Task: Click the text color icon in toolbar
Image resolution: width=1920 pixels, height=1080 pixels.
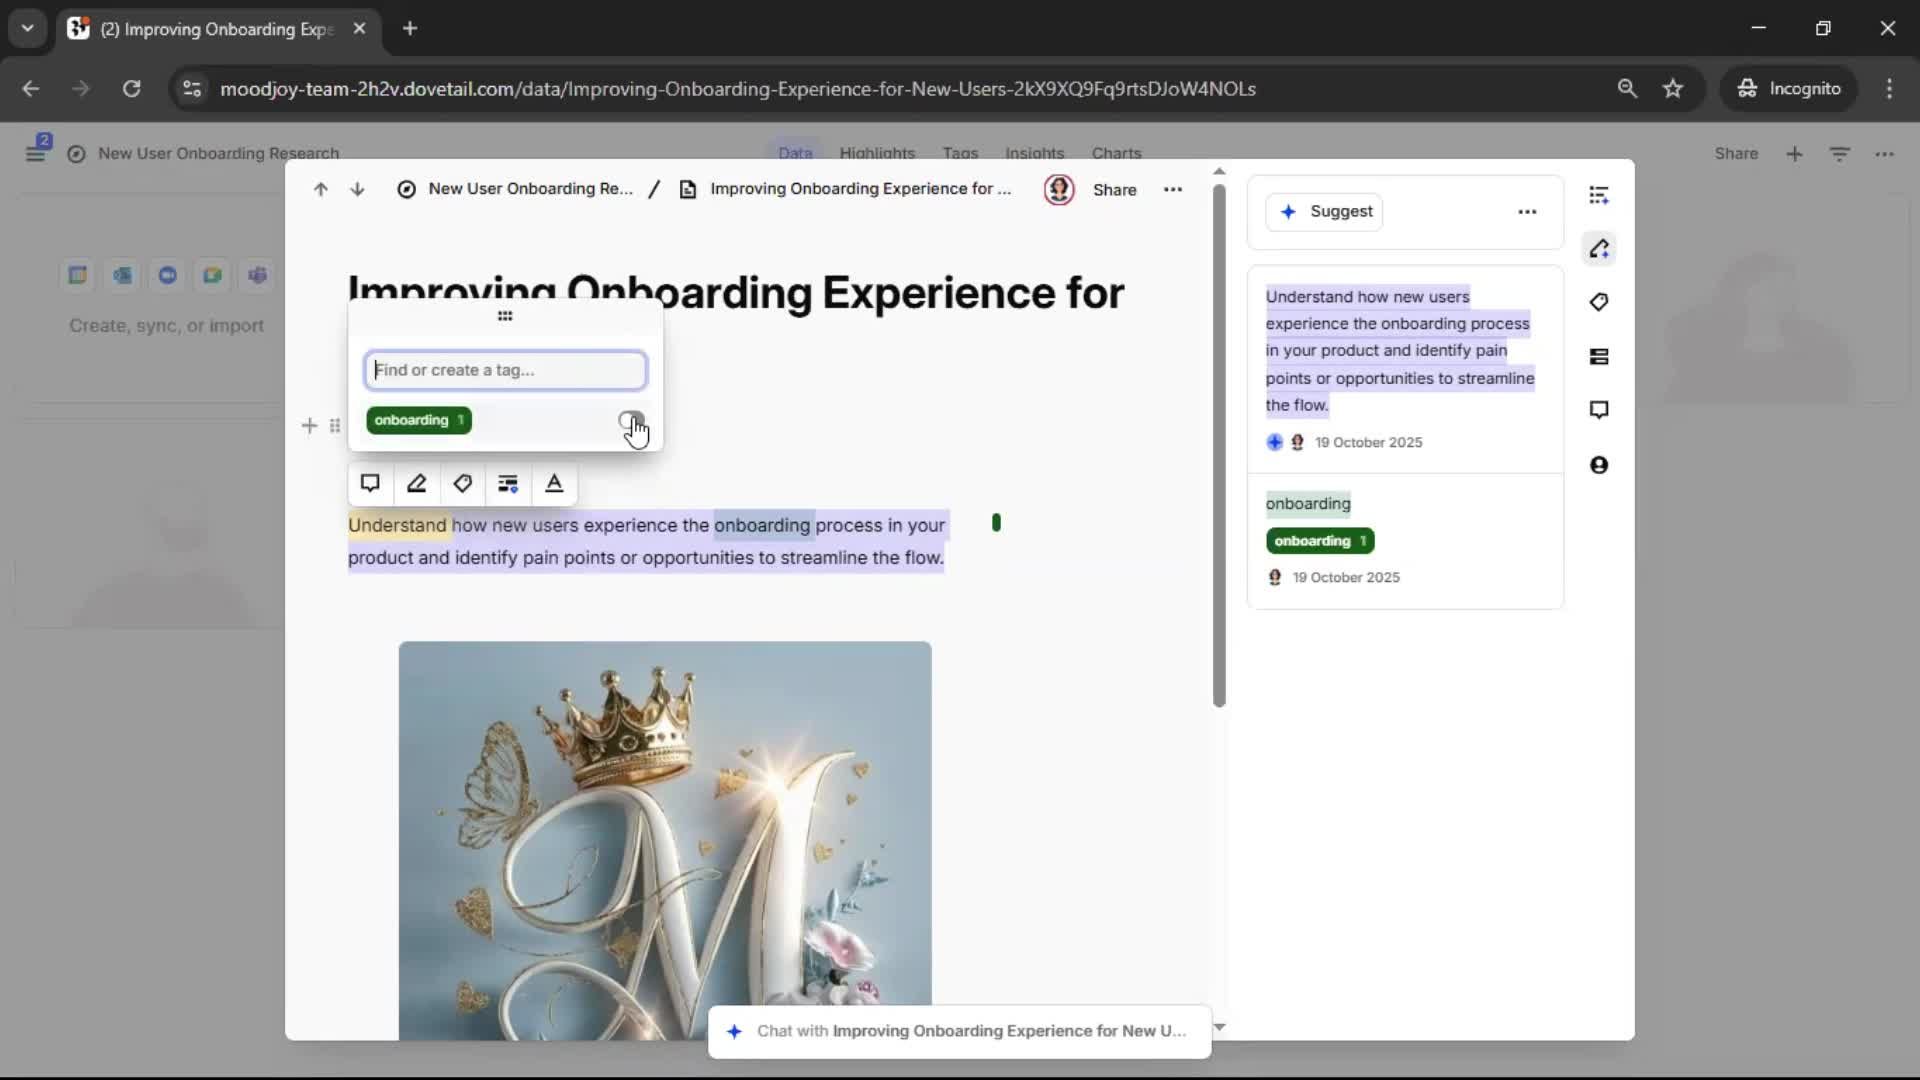Action: click(x=554, y=484)
